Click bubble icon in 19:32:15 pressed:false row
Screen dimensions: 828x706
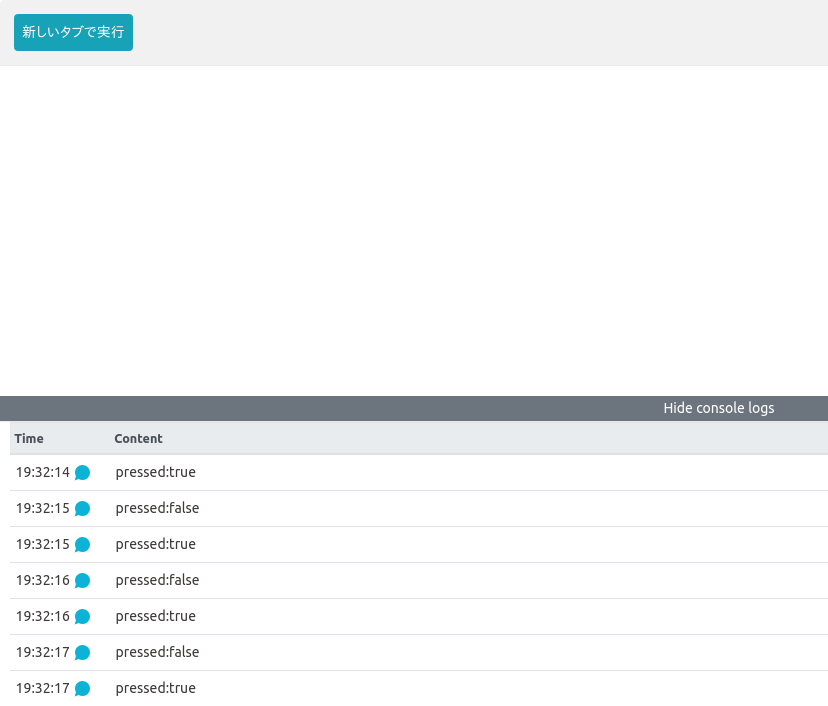(x=83, y=509)
